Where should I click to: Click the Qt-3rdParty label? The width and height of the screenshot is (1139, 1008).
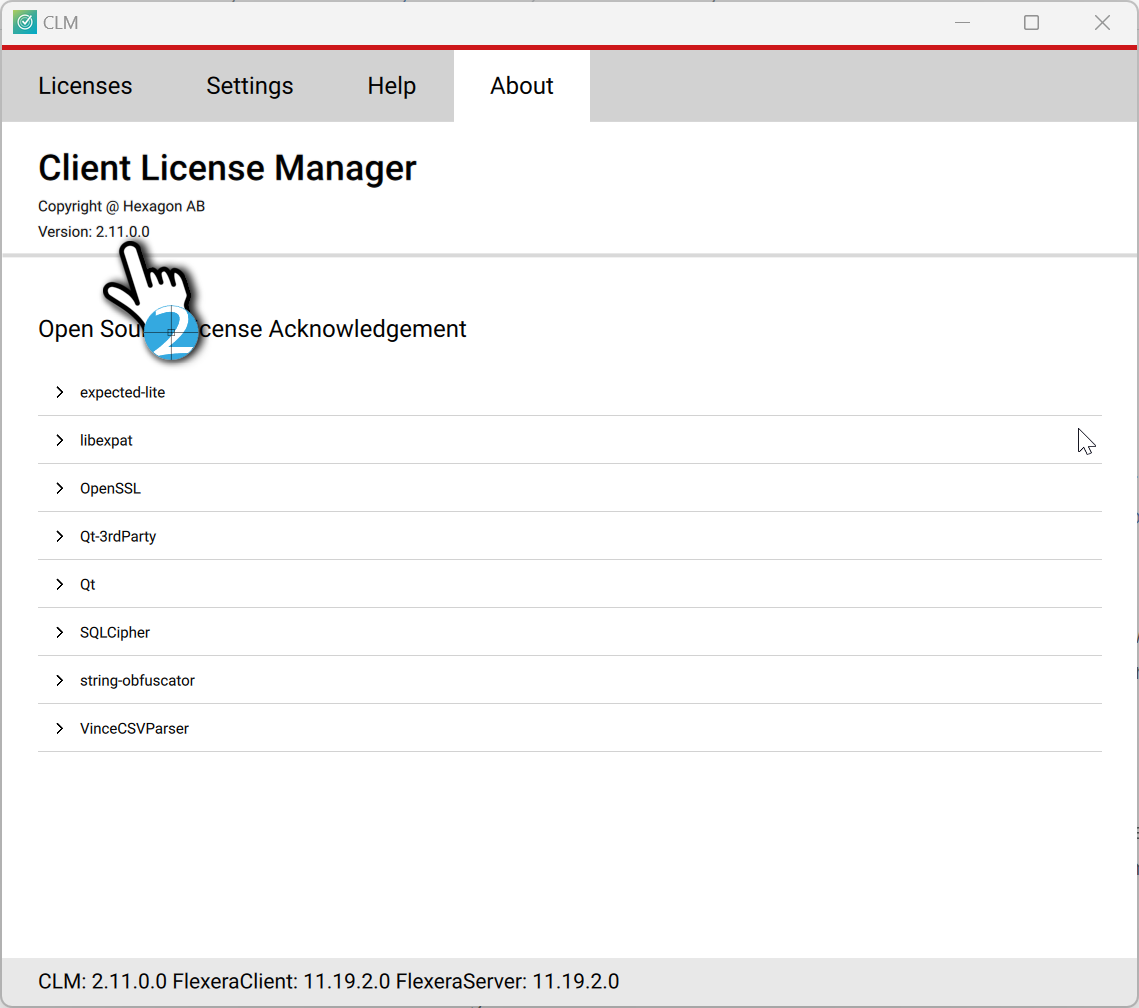pos(118,536)
